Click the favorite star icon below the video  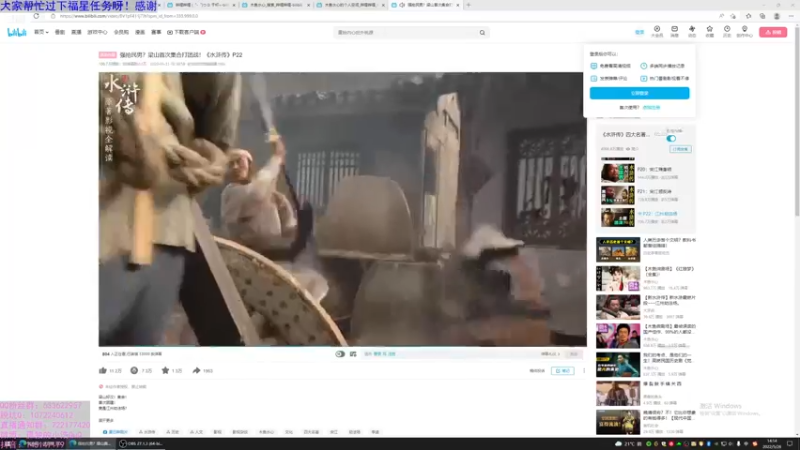(x=165, y=370)
